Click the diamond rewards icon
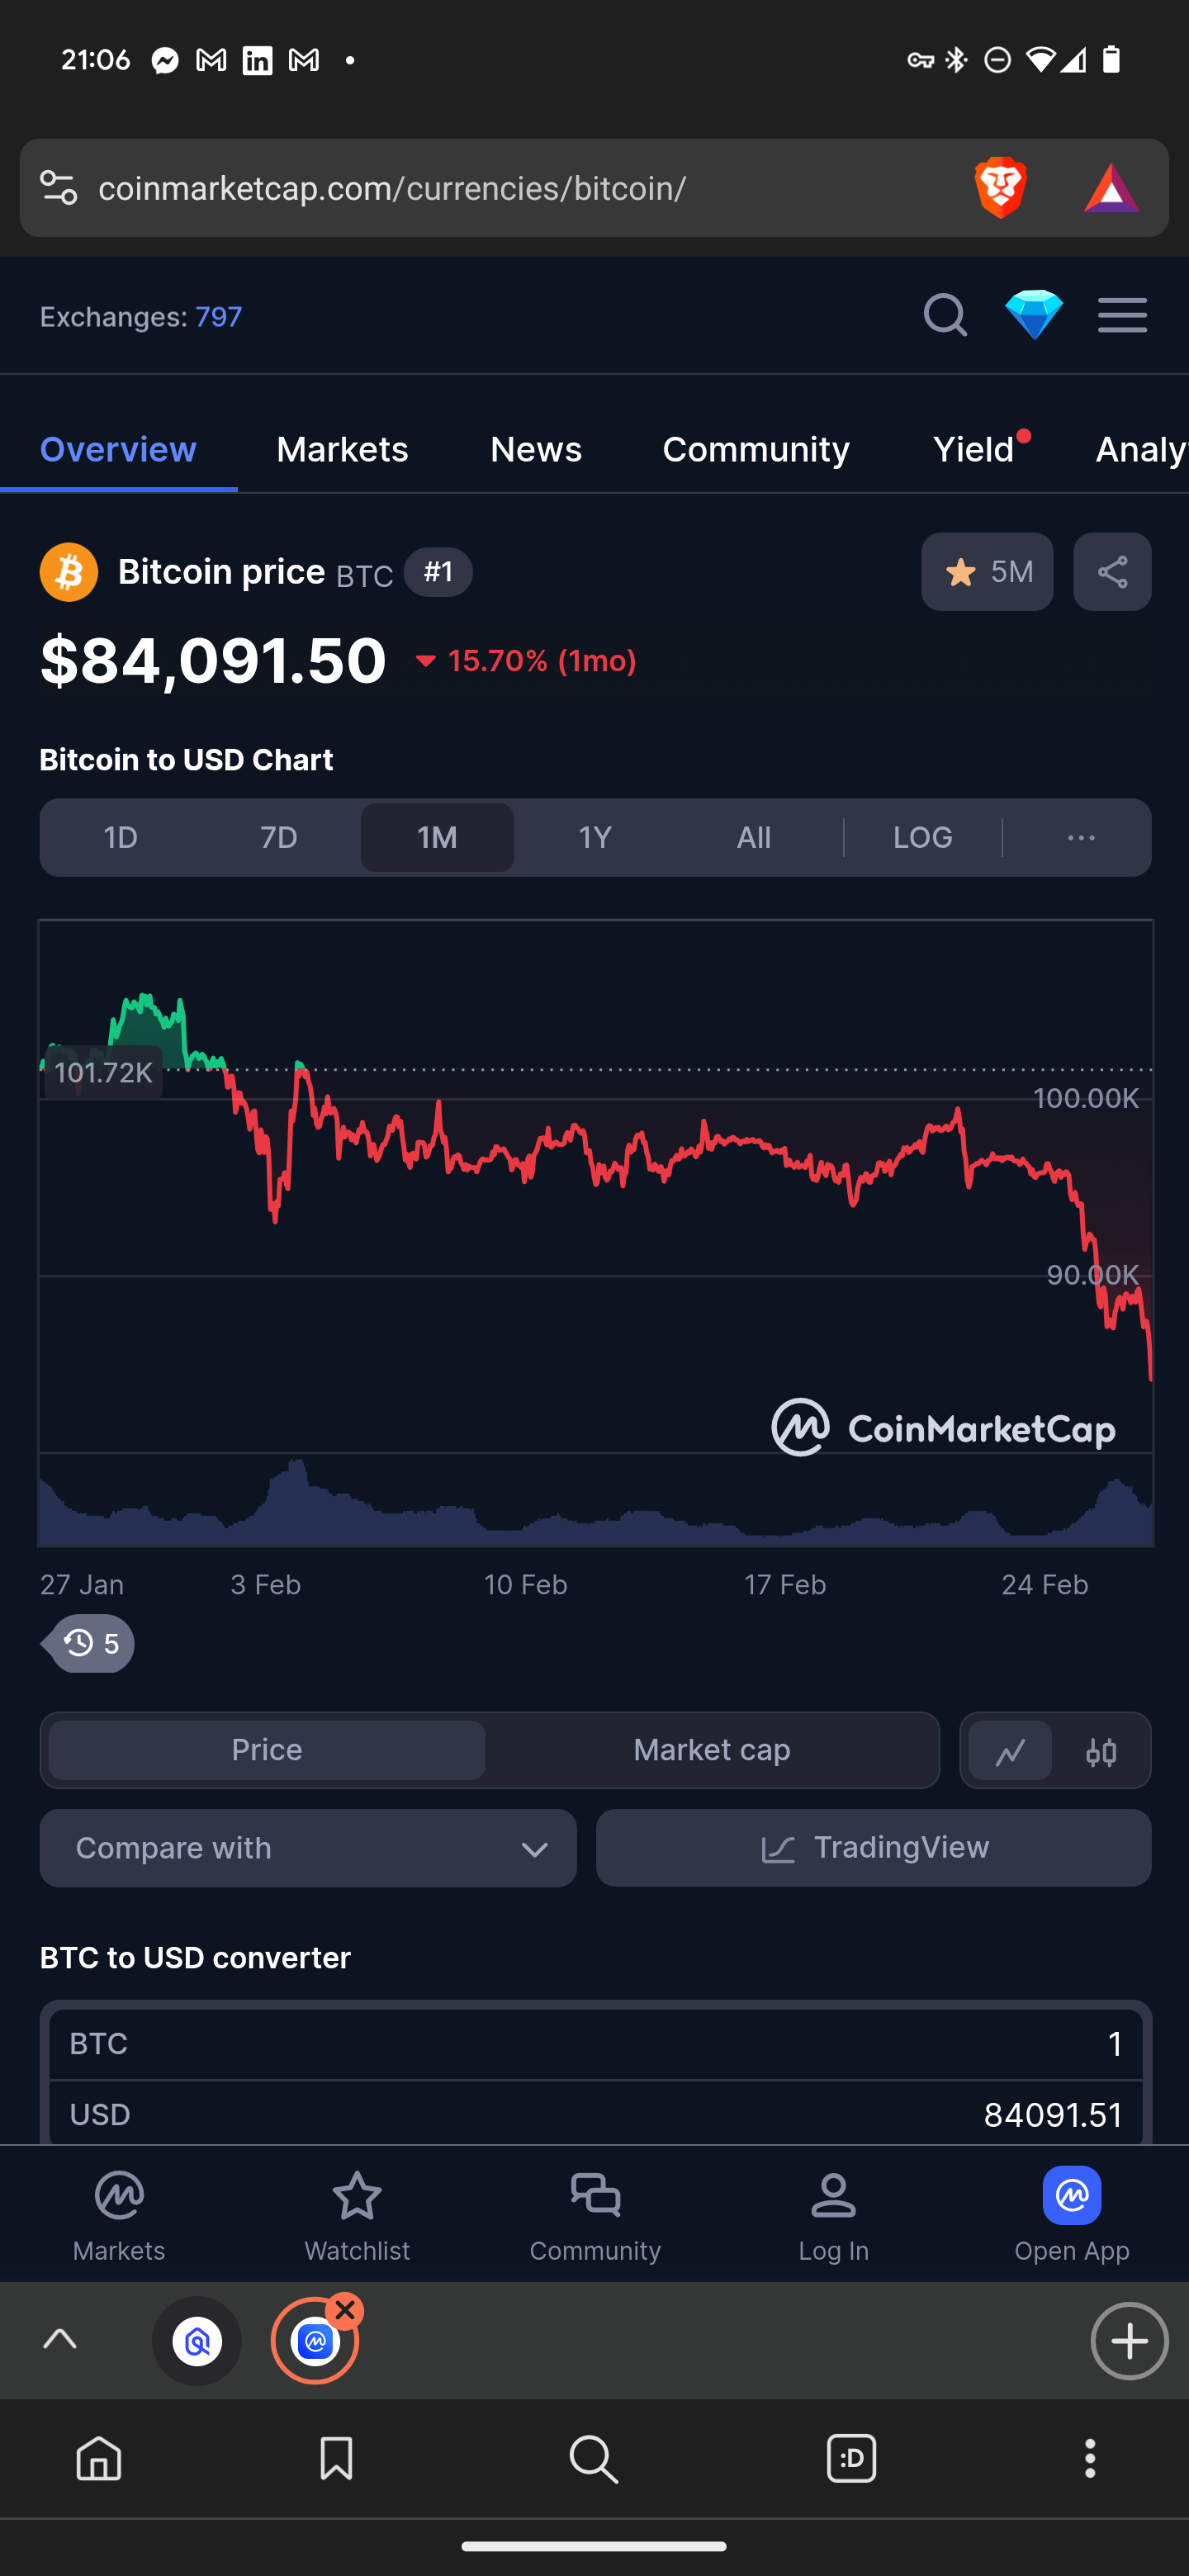 tap(1033, 316)
